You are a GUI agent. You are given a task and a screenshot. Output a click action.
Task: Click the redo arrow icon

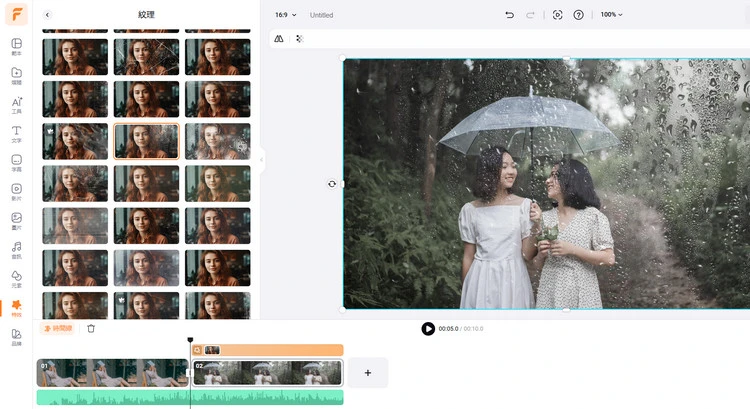531,15
